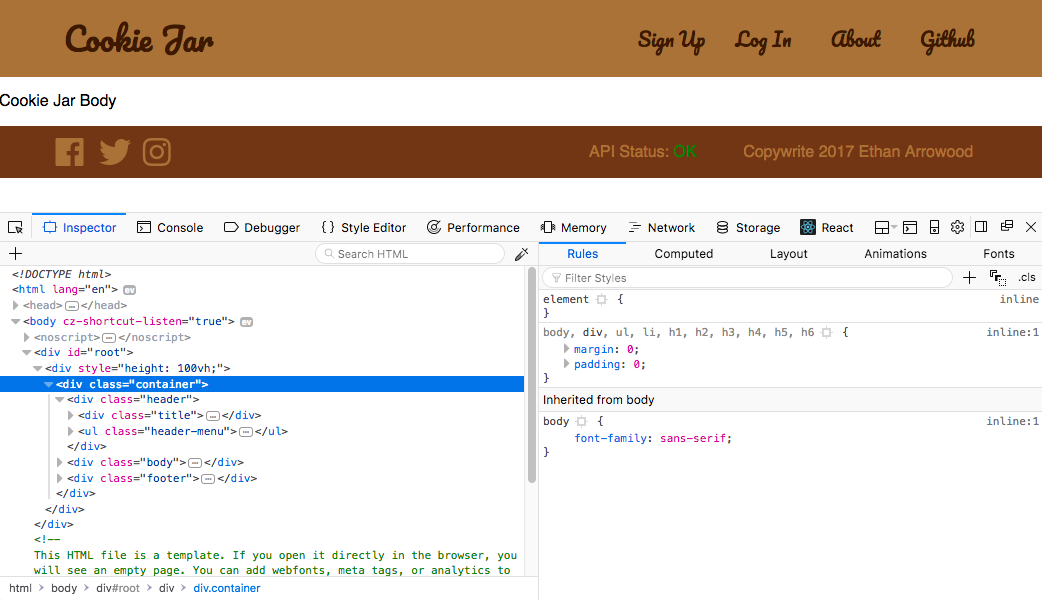Open the Performance tab

point(473,227)
